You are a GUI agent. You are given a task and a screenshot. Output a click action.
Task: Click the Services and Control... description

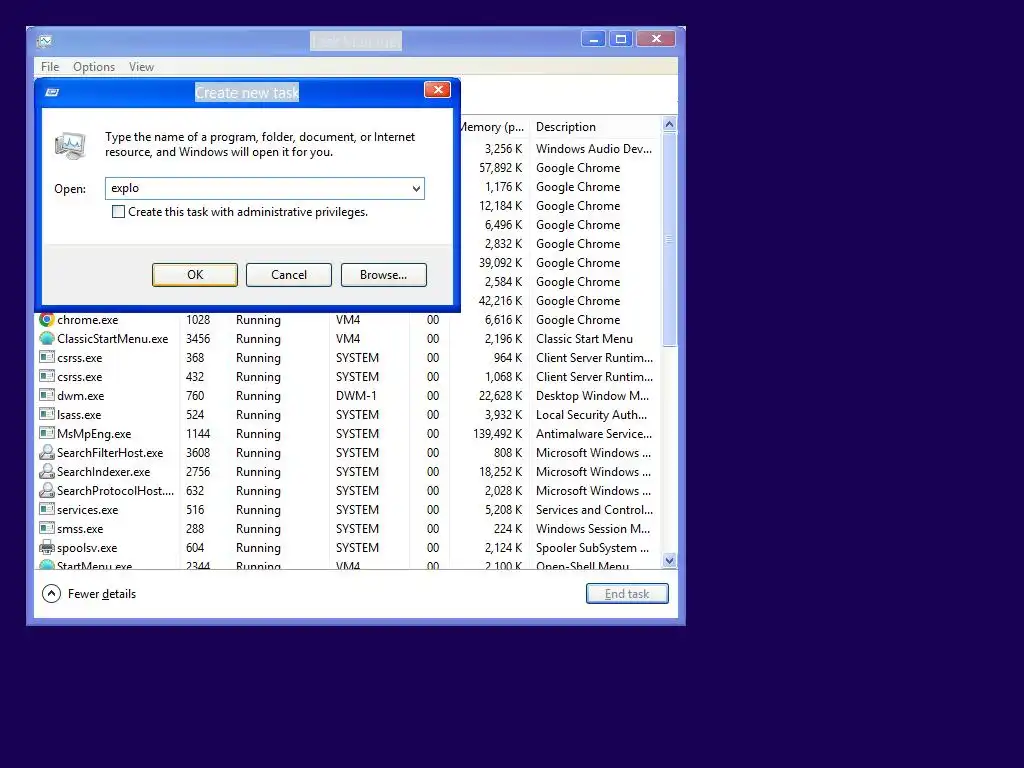coord(594,509)
